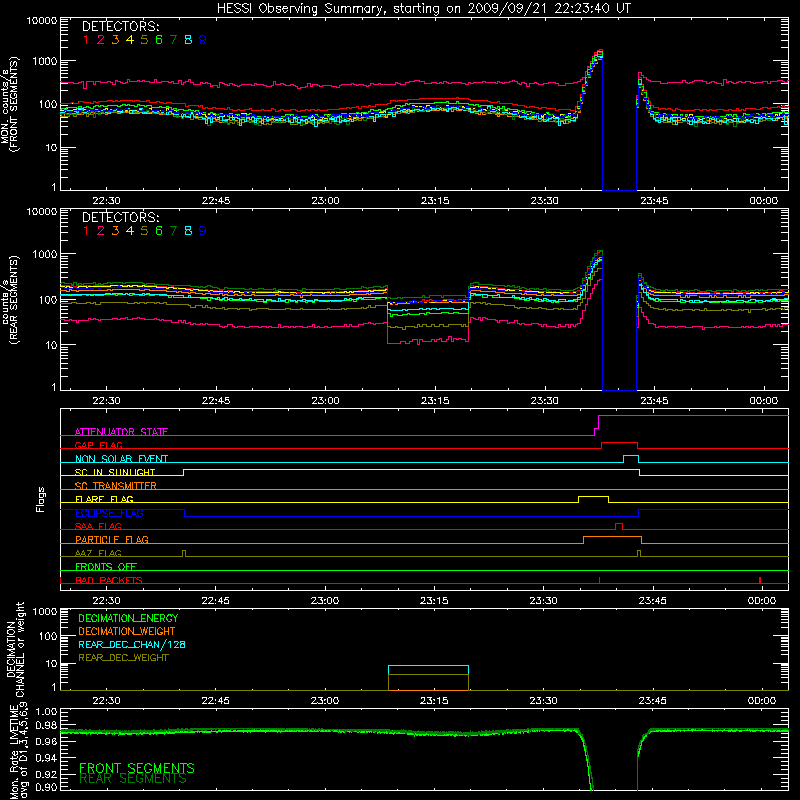Click the DETECTORS: label in the front segments plot

pos(120,26)
